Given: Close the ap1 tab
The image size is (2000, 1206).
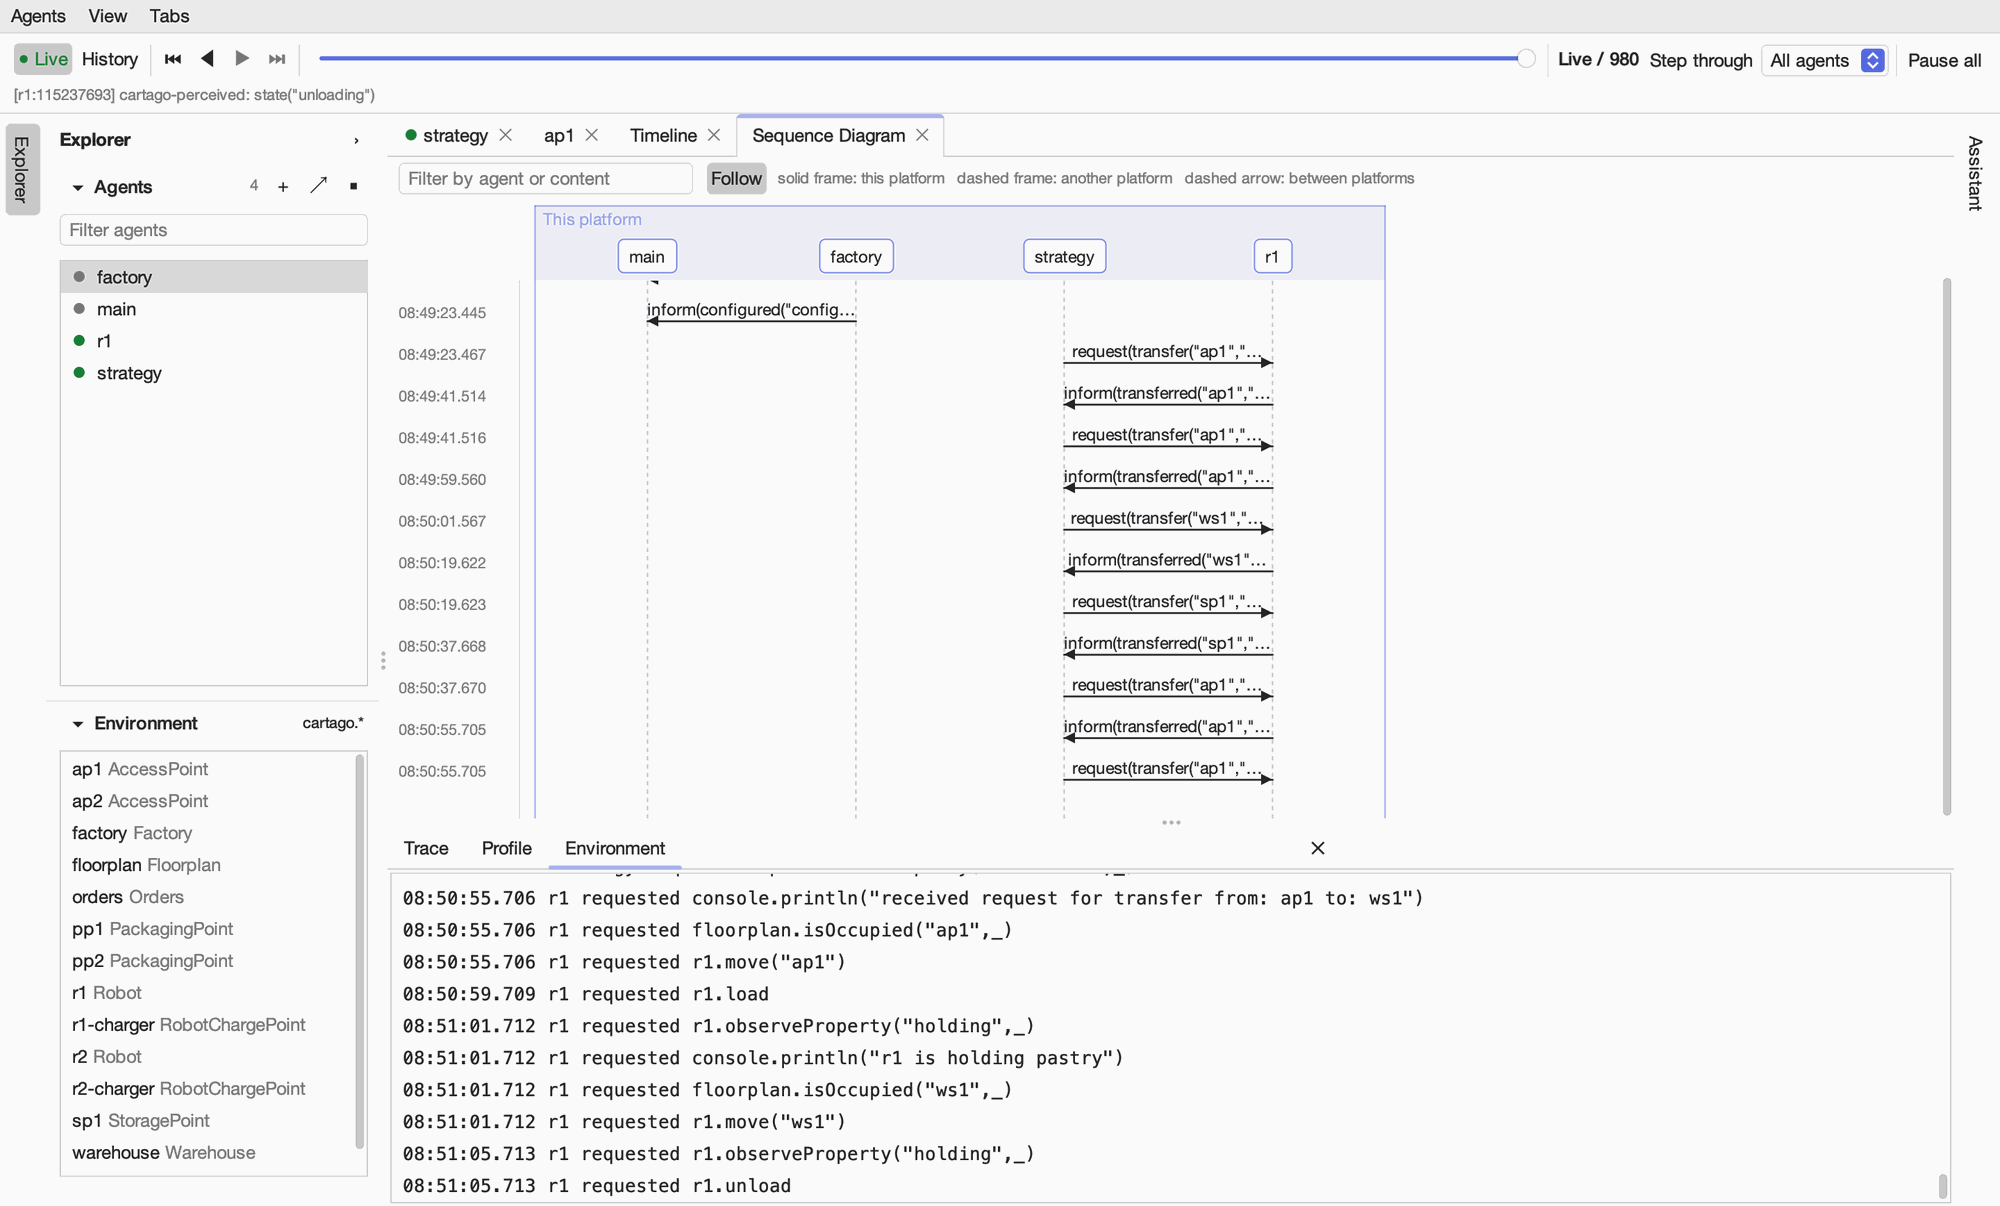Looking at the screenshot, I should [x=592, y=135].
